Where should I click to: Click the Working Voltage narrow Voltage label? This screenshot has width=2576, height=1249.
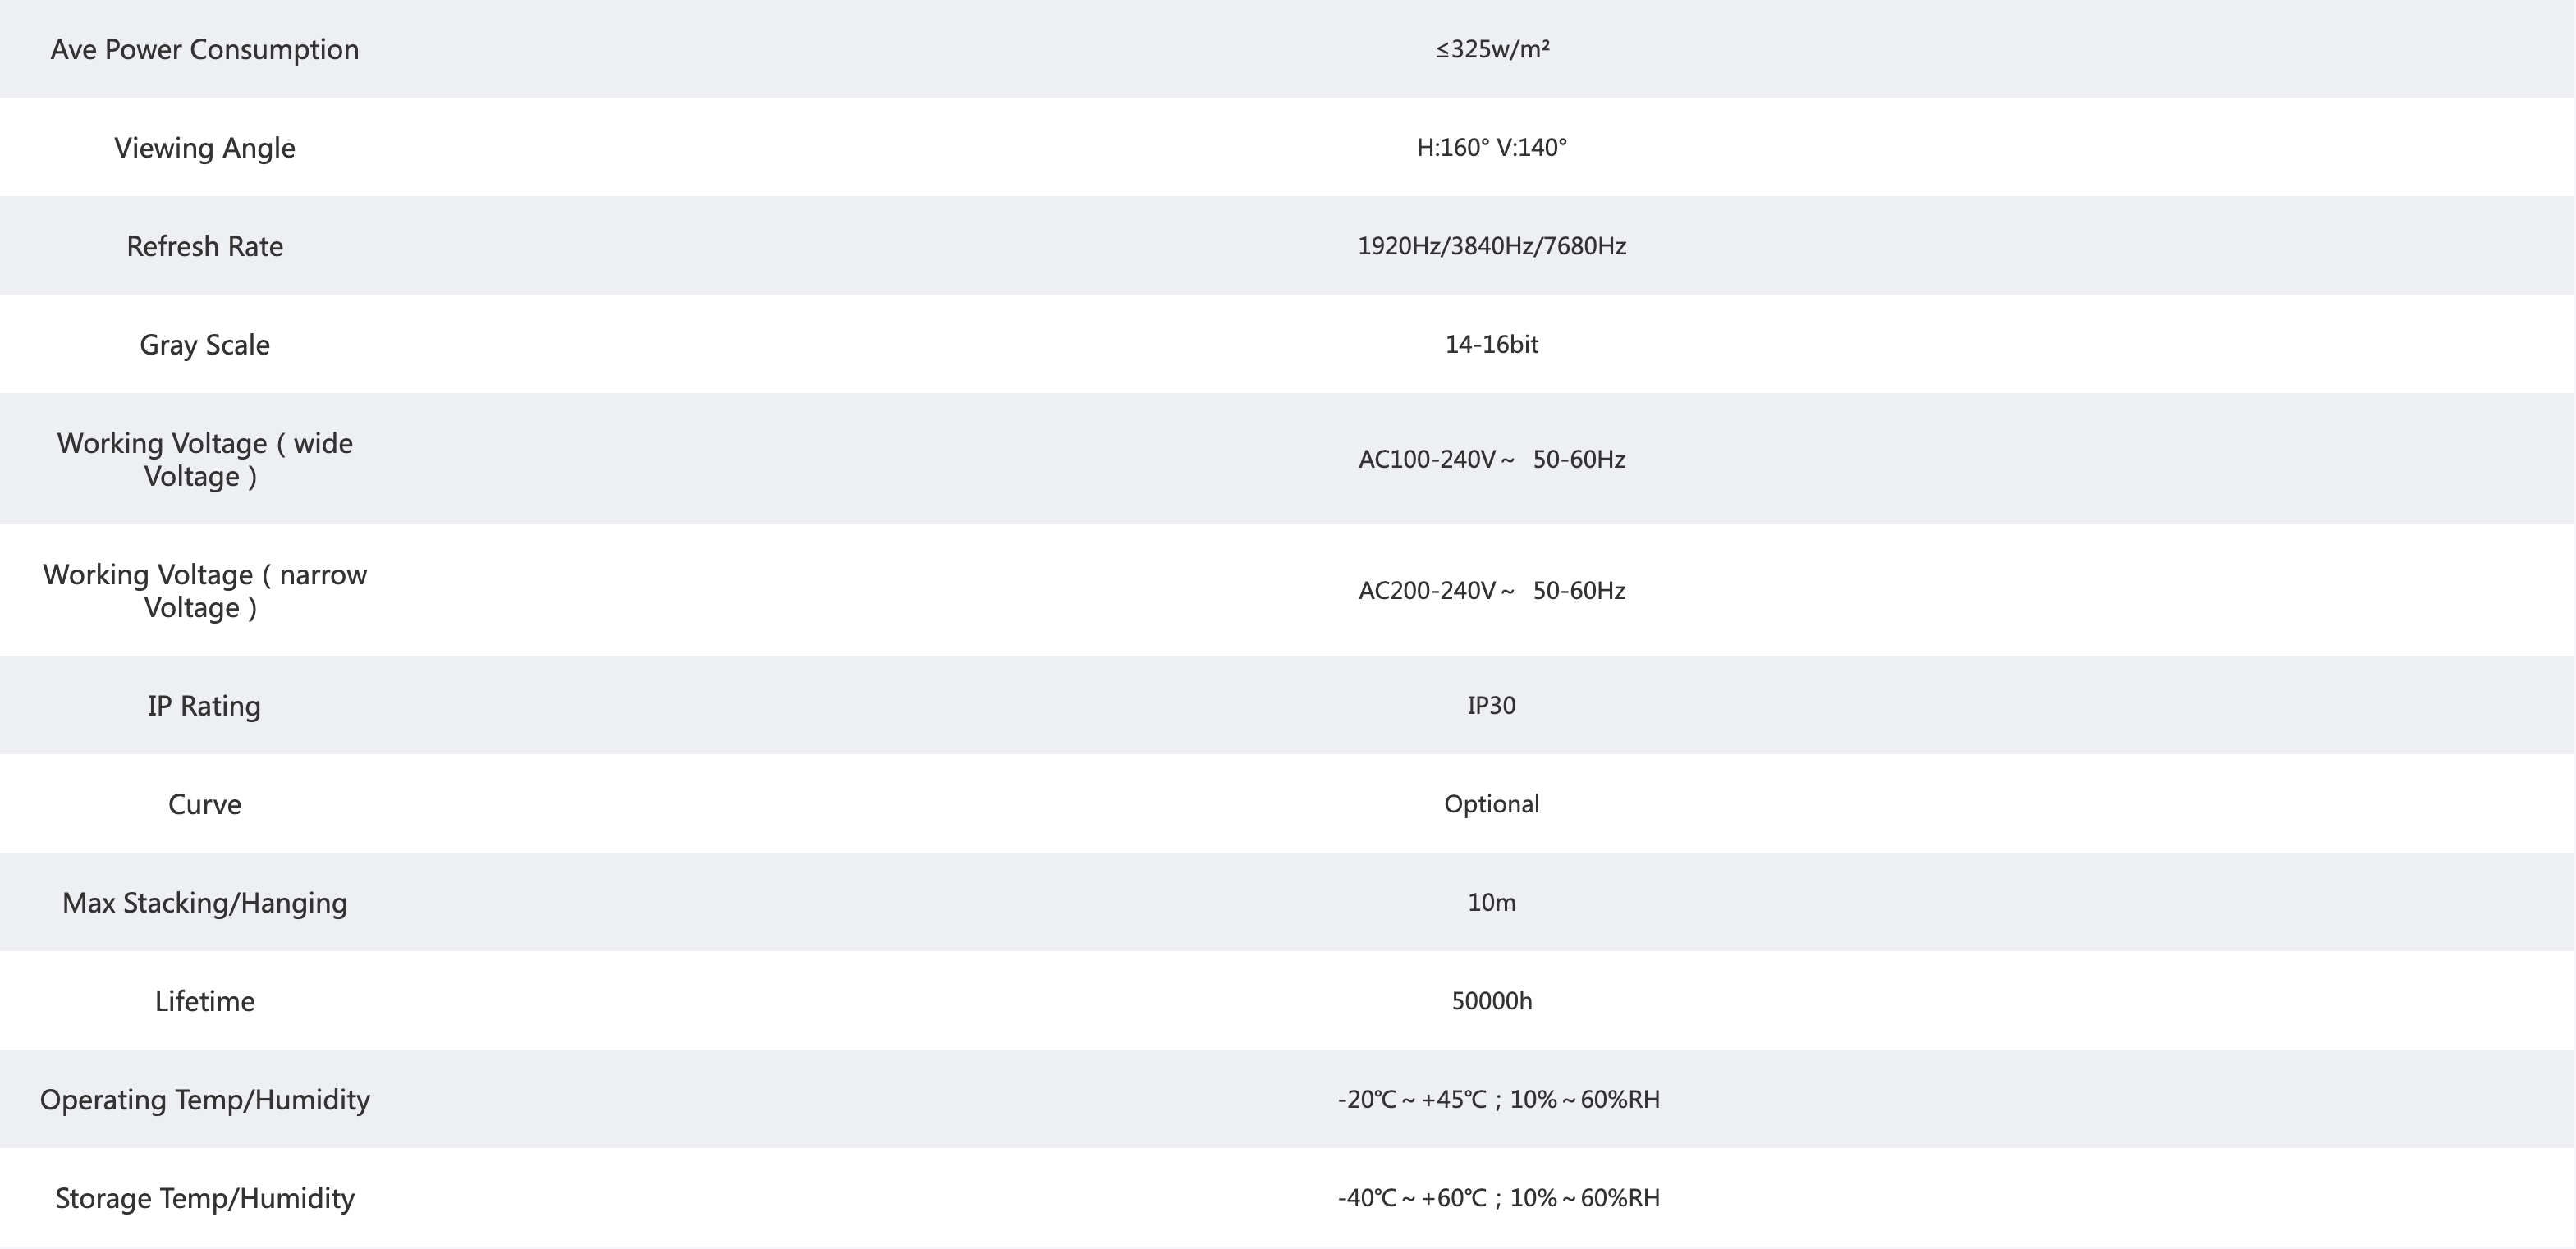pos(204,590)
